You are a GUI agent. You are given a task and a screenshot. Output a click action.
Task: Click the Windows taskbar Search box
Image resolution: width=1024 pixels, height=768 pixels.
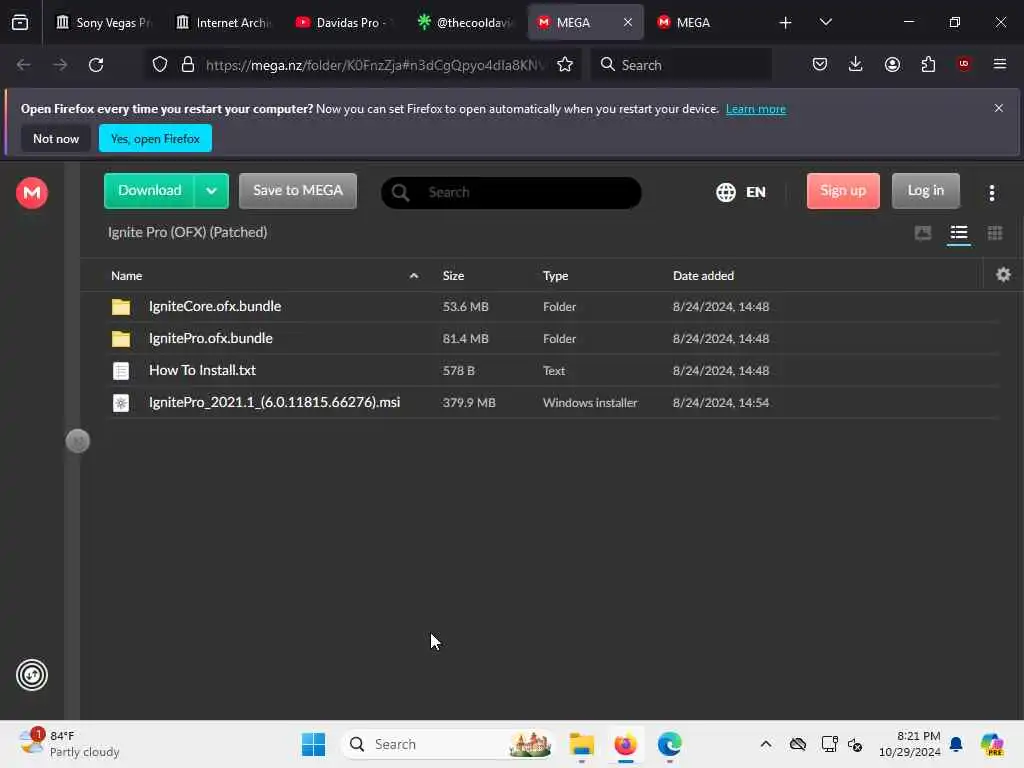click(447, 744)
